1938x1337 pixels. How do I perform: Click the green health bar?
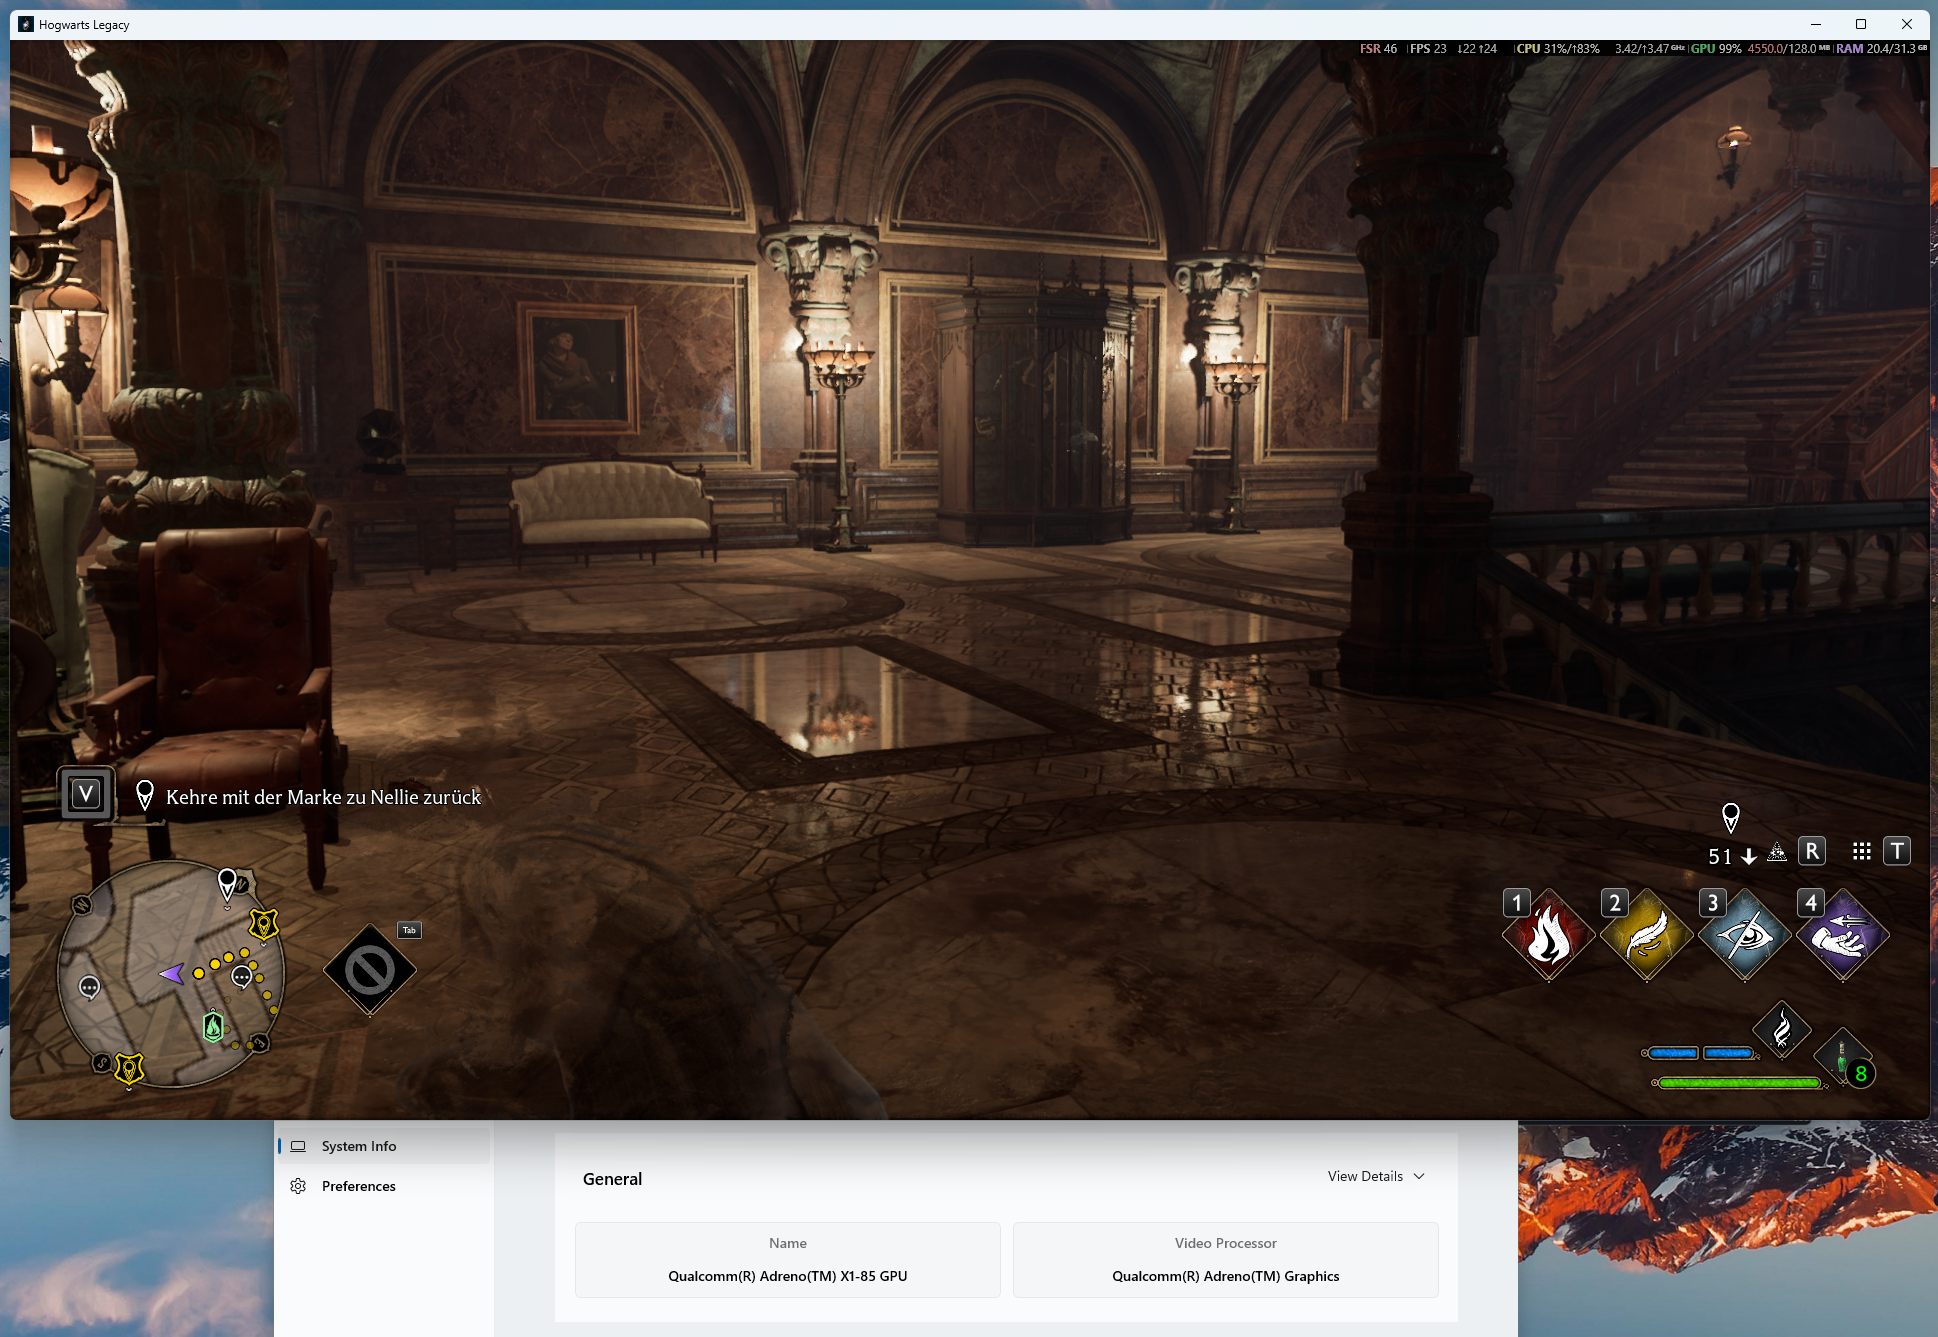[1738, 1083]
